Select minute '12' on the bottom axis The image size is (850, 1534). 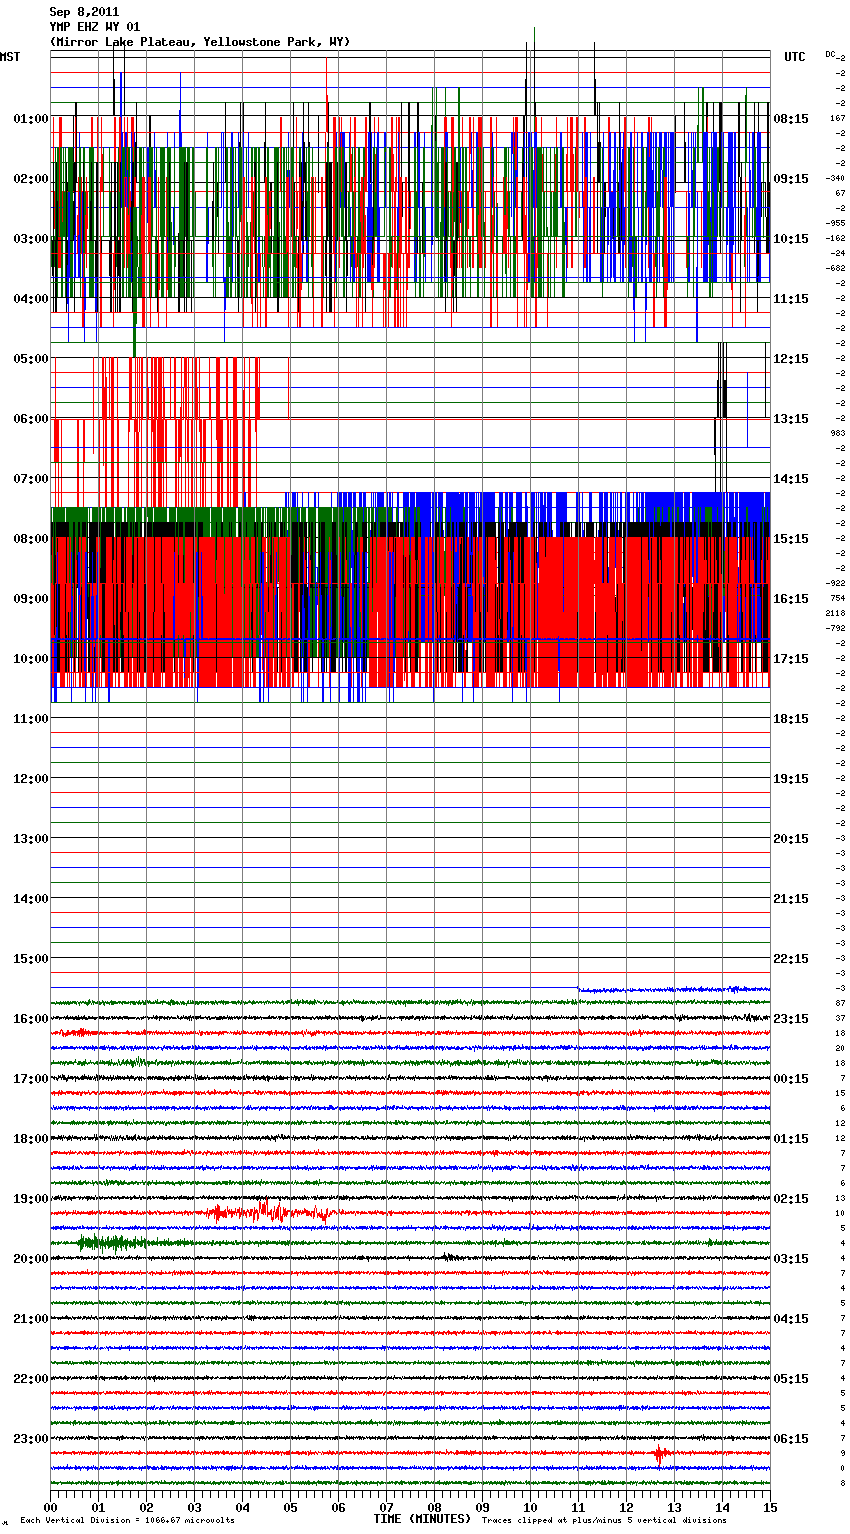tap(626, 1507)
